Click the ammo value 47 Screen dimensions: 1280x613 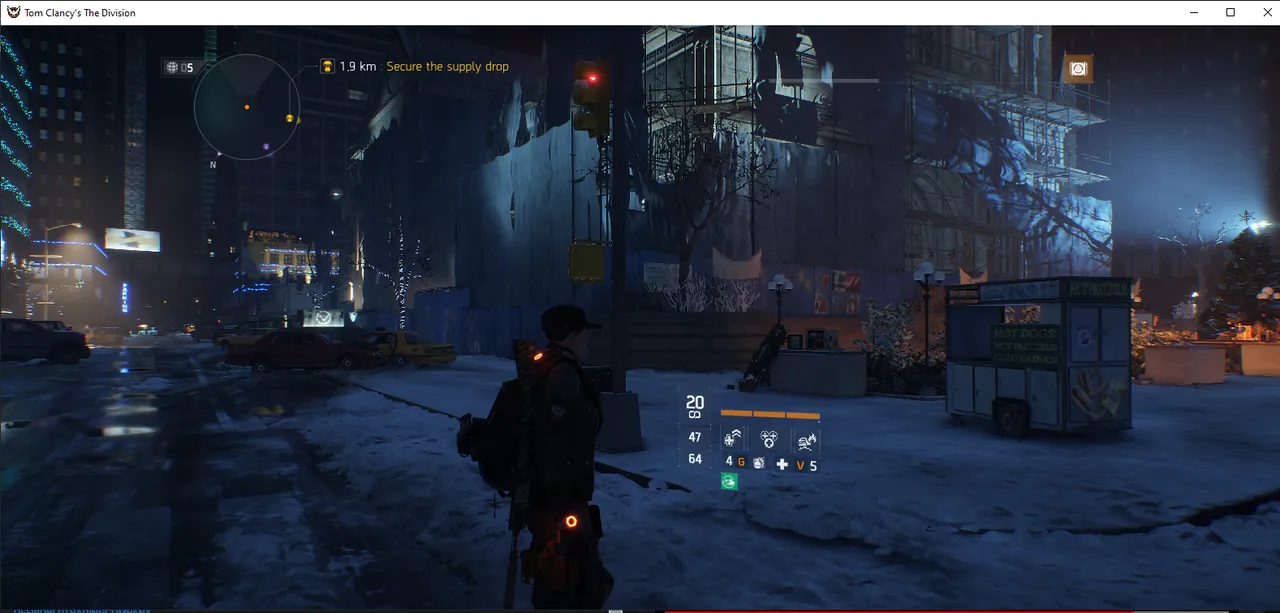(x=695, y=438)
